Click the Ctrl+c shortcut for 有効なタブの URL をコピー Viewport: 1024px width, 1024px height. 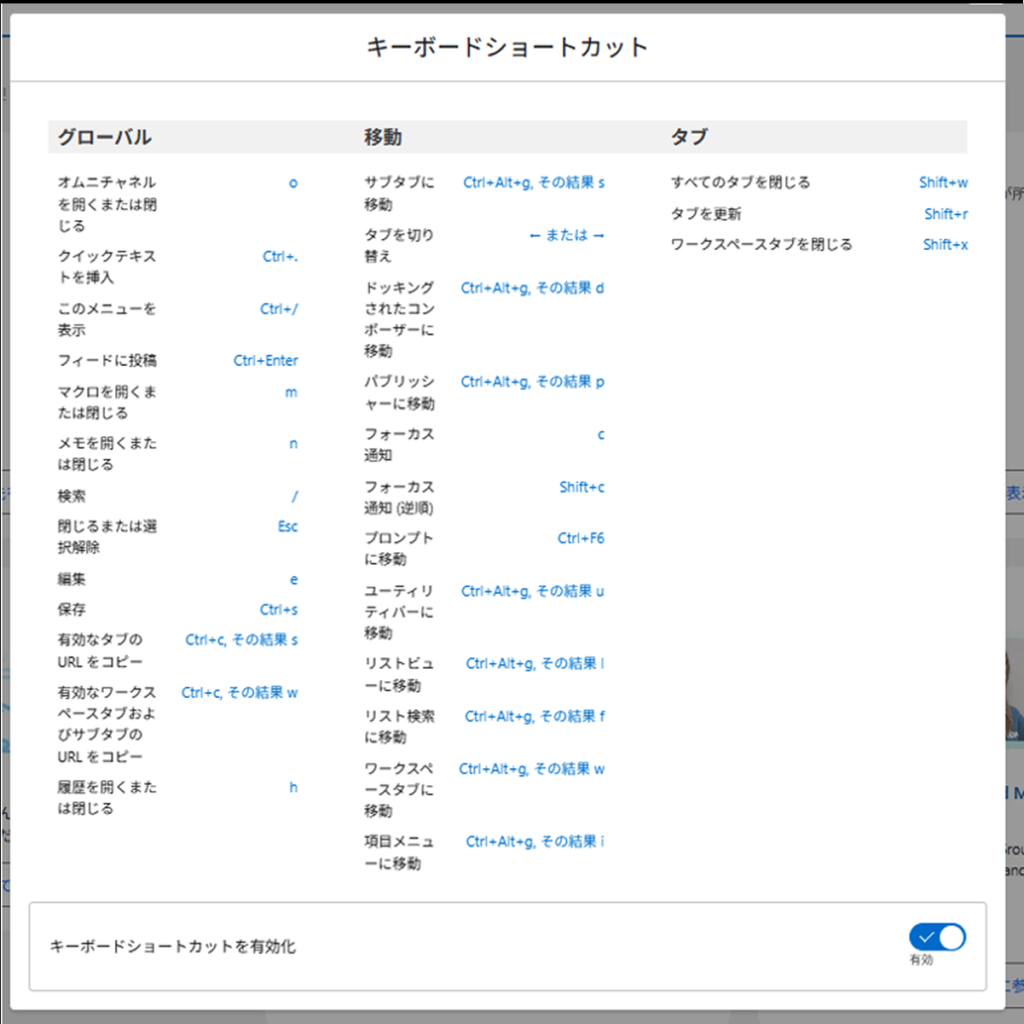[241, 640]
